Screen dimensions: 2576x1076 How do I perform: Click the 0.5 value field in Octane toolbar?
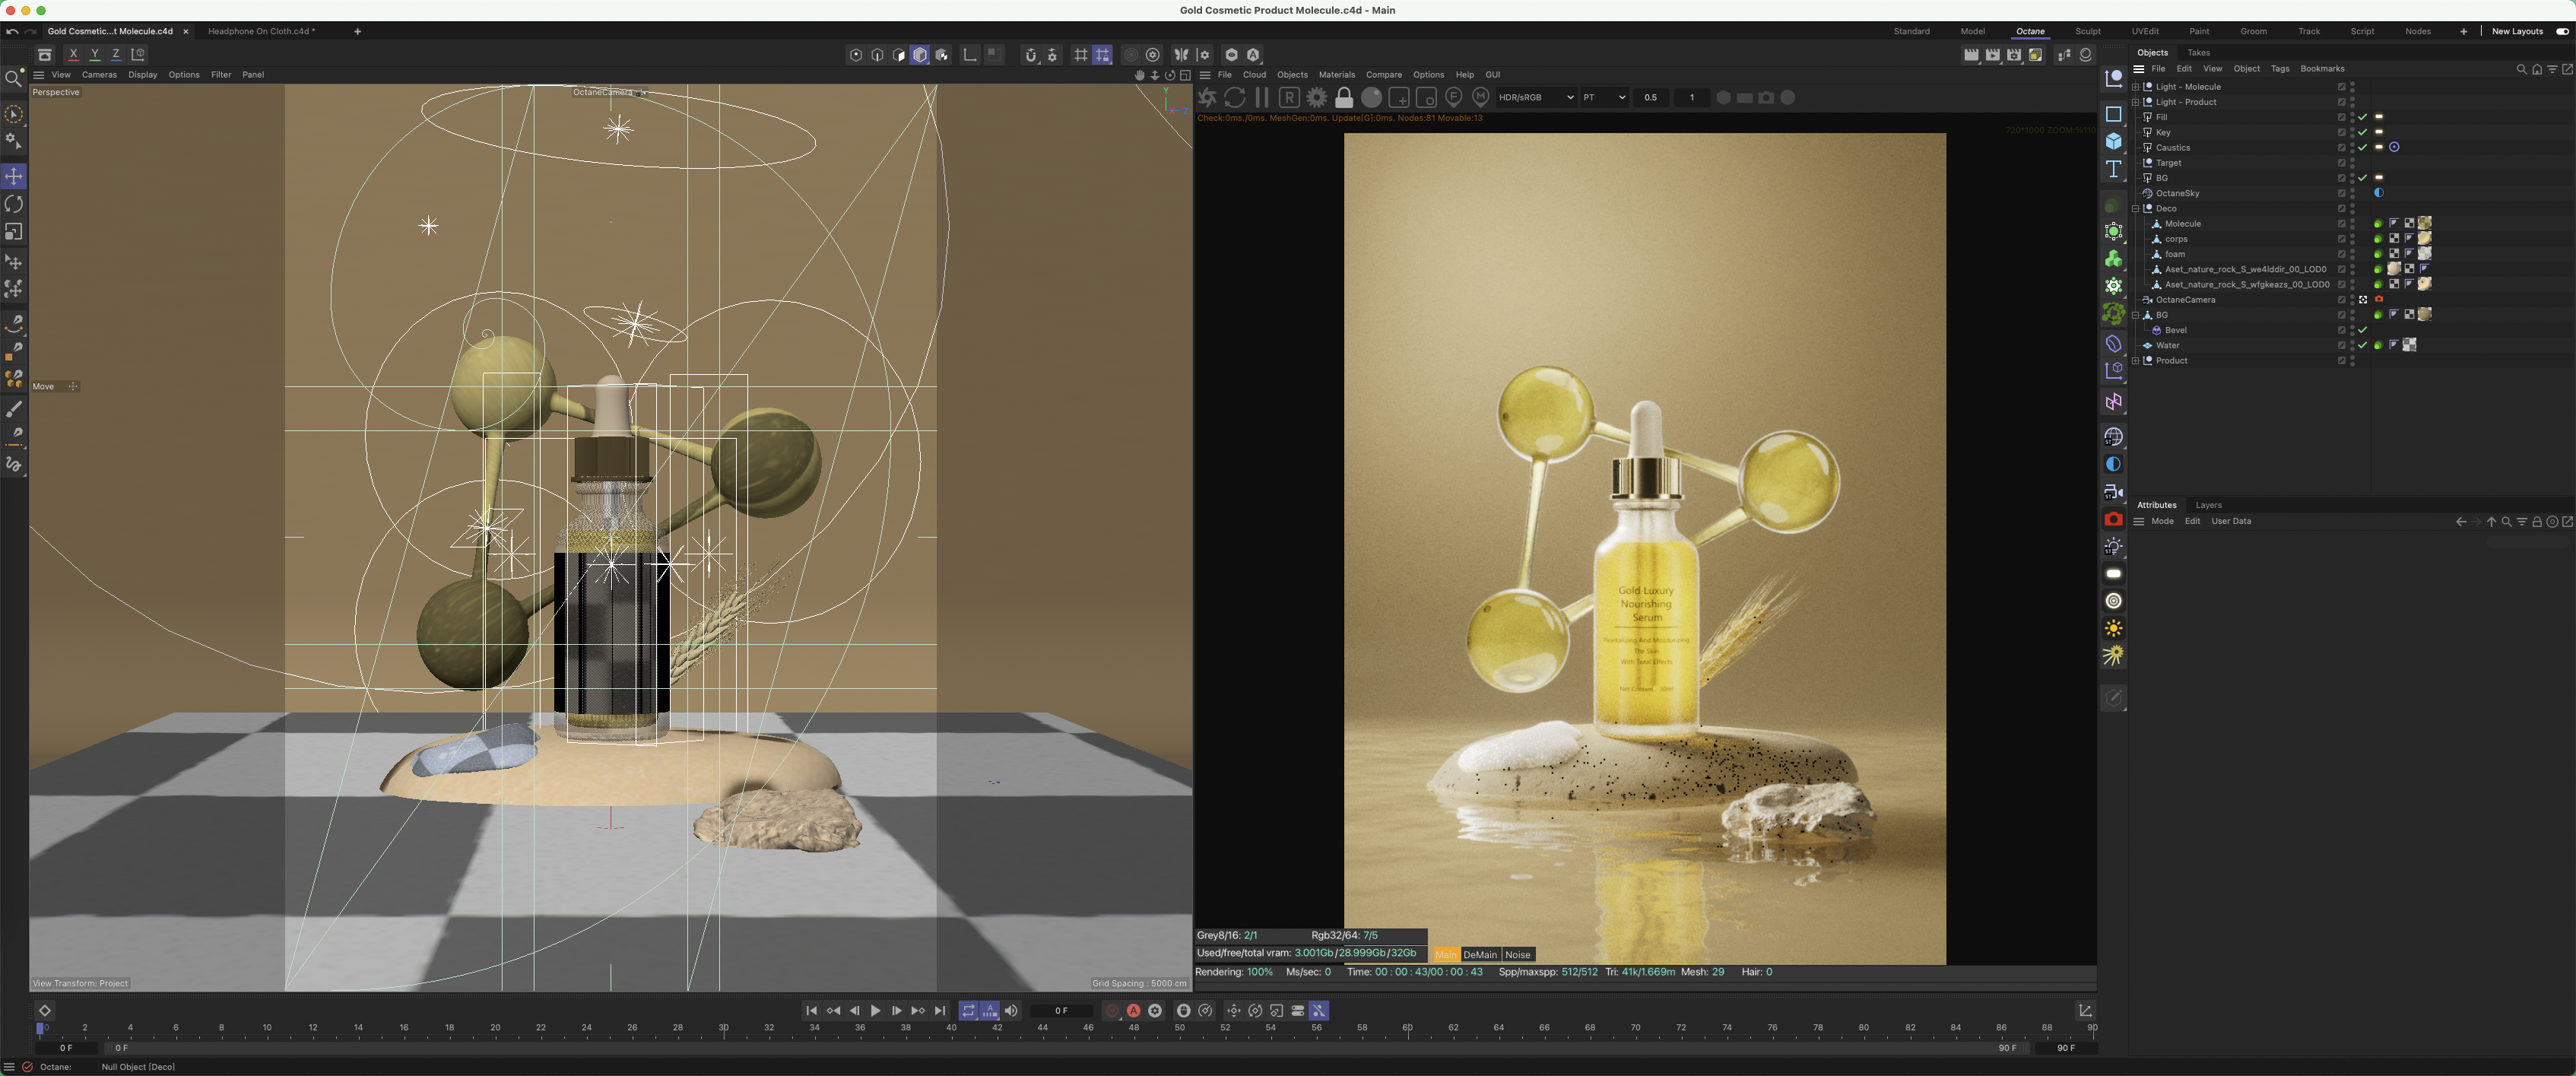pos(1652,97)
